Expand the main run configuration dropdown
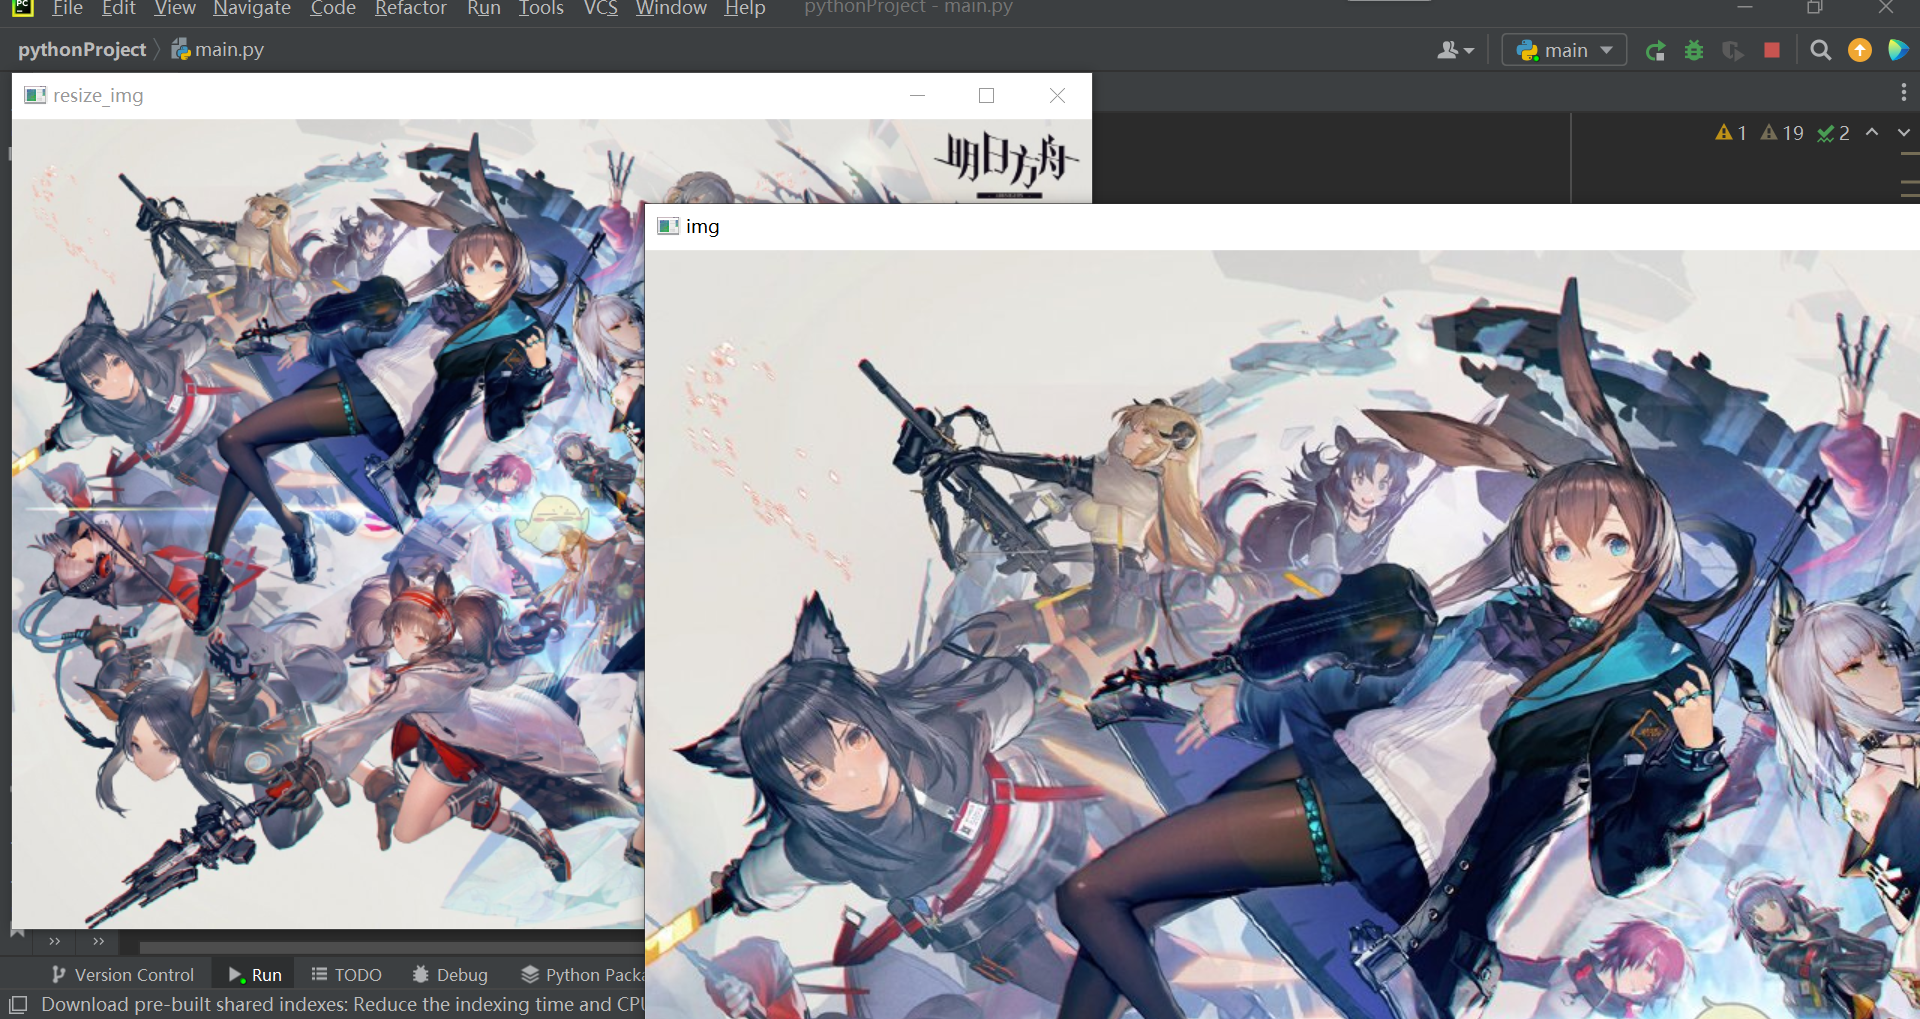The image size is (1920, 1019). (x=1564, y=50)
